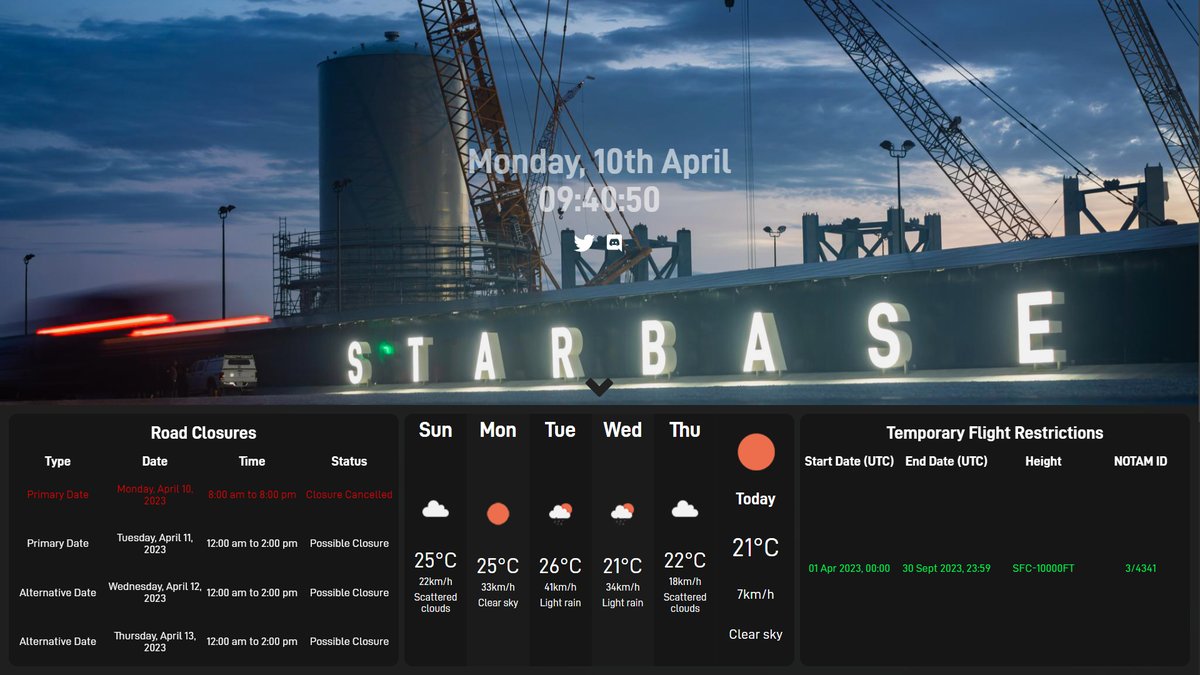Select the Wednesday, April 12, 2023 date cell

pyautogui.click(x=155, y=592)
